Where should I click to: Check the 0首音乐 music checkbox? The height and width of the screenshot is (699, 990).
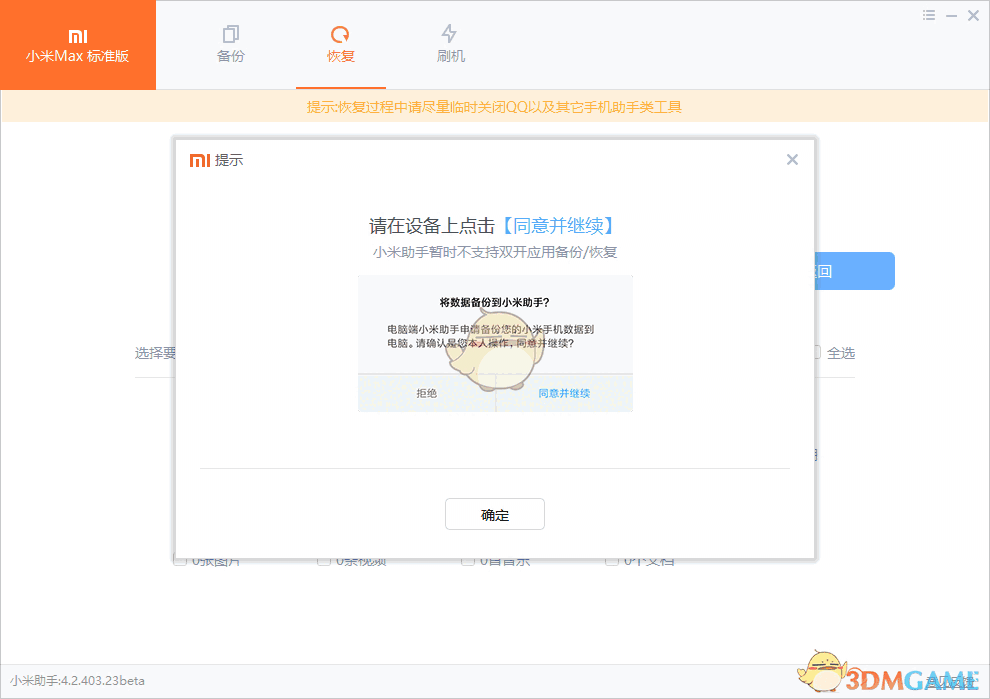point(467,560)
